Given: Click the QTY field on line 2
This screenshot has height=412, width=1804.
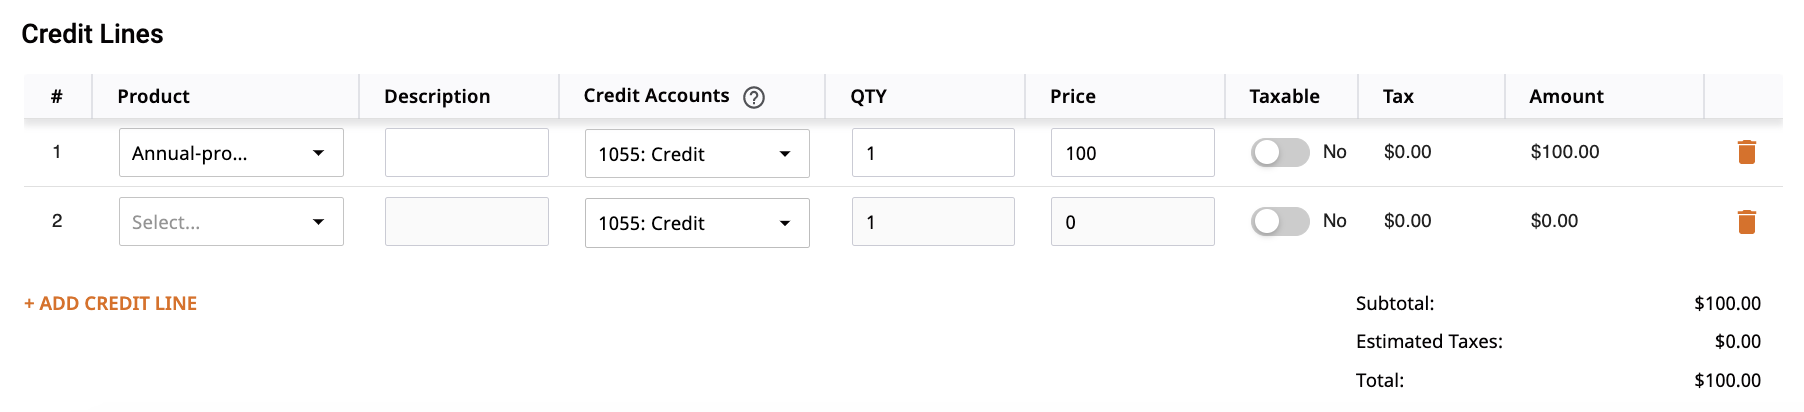Looking at the screenshot, I should pyautogui.click(x=933, y=222).
